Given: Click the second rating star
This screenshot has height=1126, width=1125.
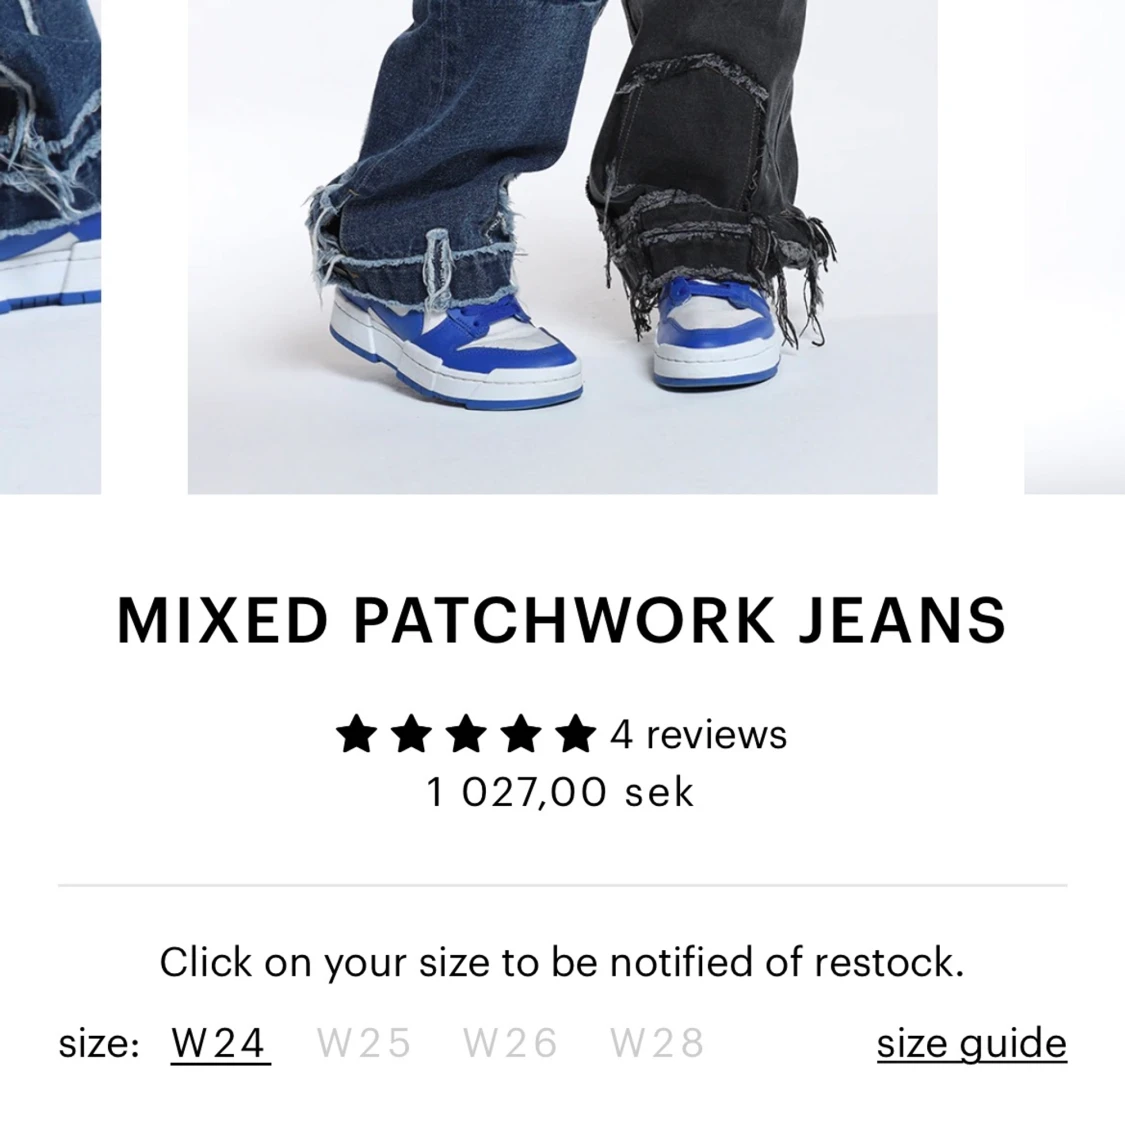Looking at the screenshot, I should 411,733.
